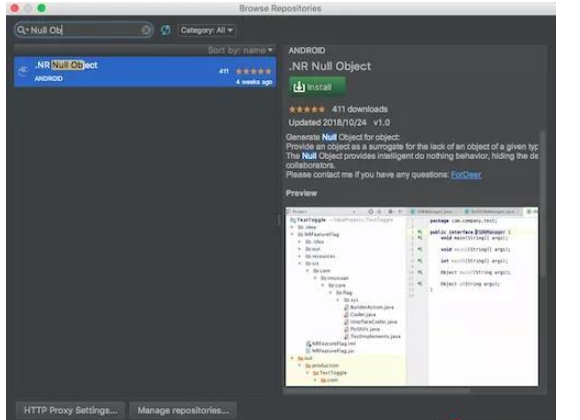Image resolution: width=580 pixels, height=420 pixels.
Task: Click the search magnifier icon
Action: (x=22, y=30)
